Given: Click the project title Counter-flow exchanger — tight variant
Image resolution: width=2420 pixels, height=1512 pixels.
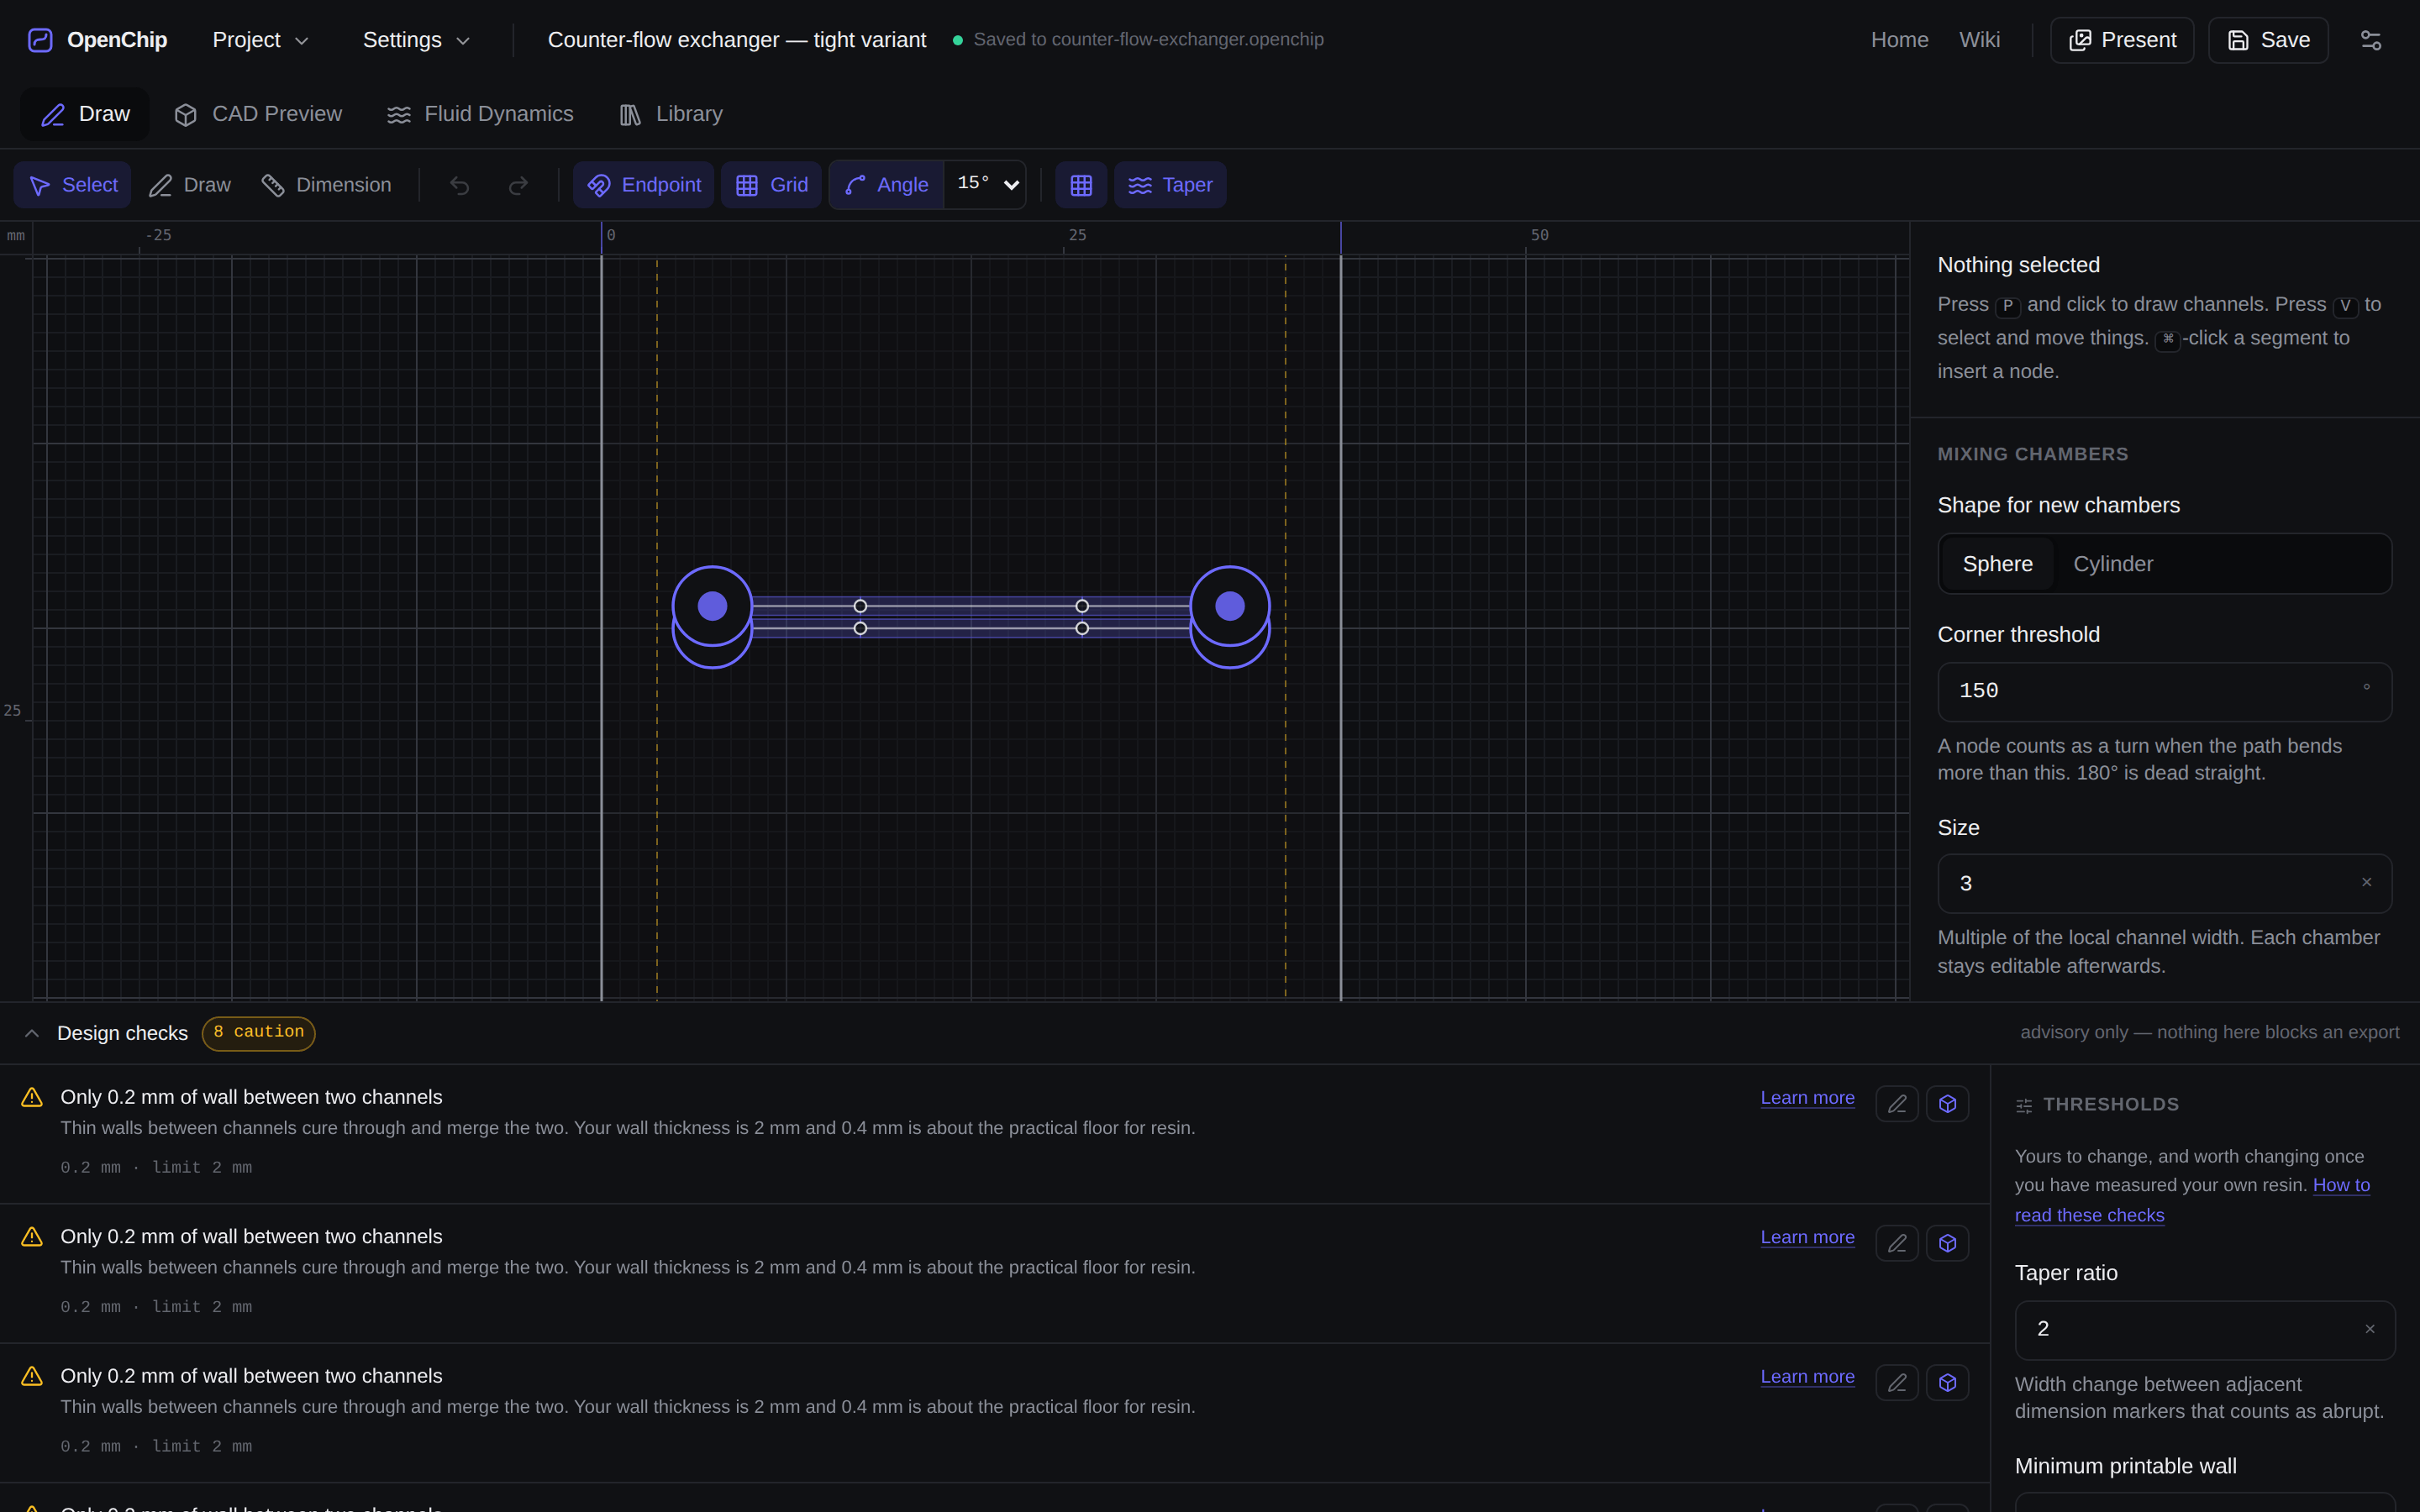Looking at the screenshot, I should pos(737,40).
